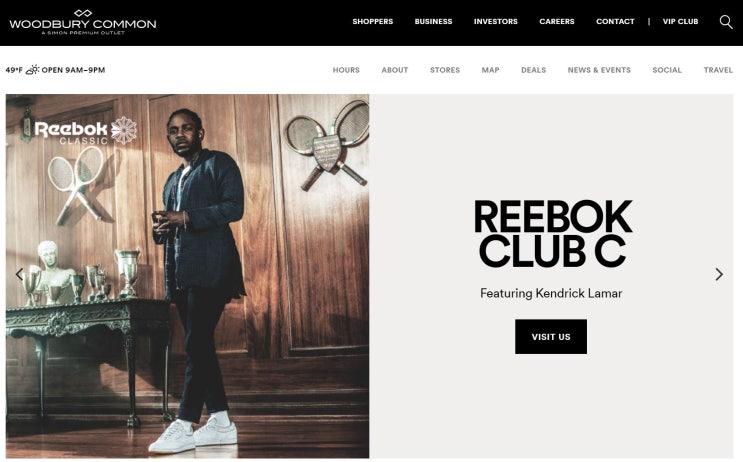743x462 pixels.
Task: Click the Woodbury Common logo
Action: coord(83,22)
